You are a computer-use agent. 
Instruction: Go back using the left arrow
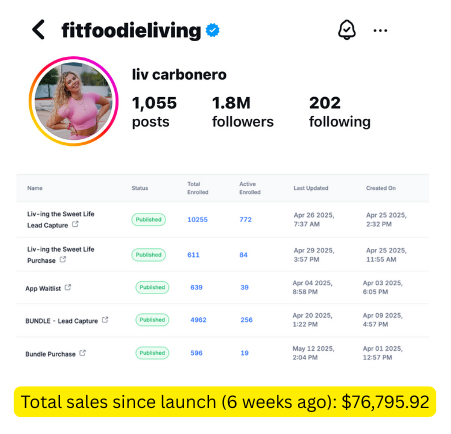tap(38, 30)
